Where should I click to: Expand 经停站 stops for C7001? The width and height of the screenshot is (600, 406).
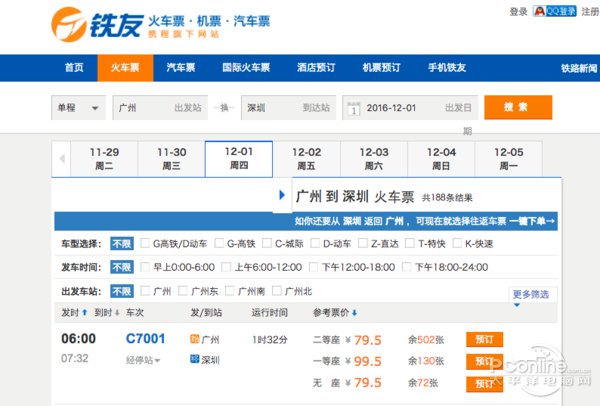click(143, 360)
